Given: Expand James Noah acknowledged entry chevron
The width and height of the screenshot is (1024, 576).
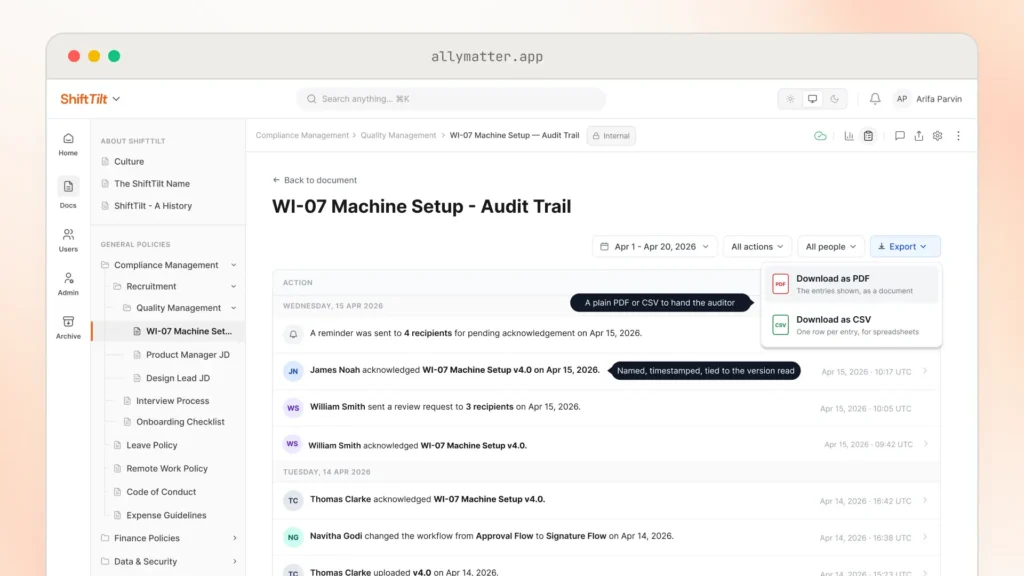Looking at the screenshot, I should click(x=925, y=371).
